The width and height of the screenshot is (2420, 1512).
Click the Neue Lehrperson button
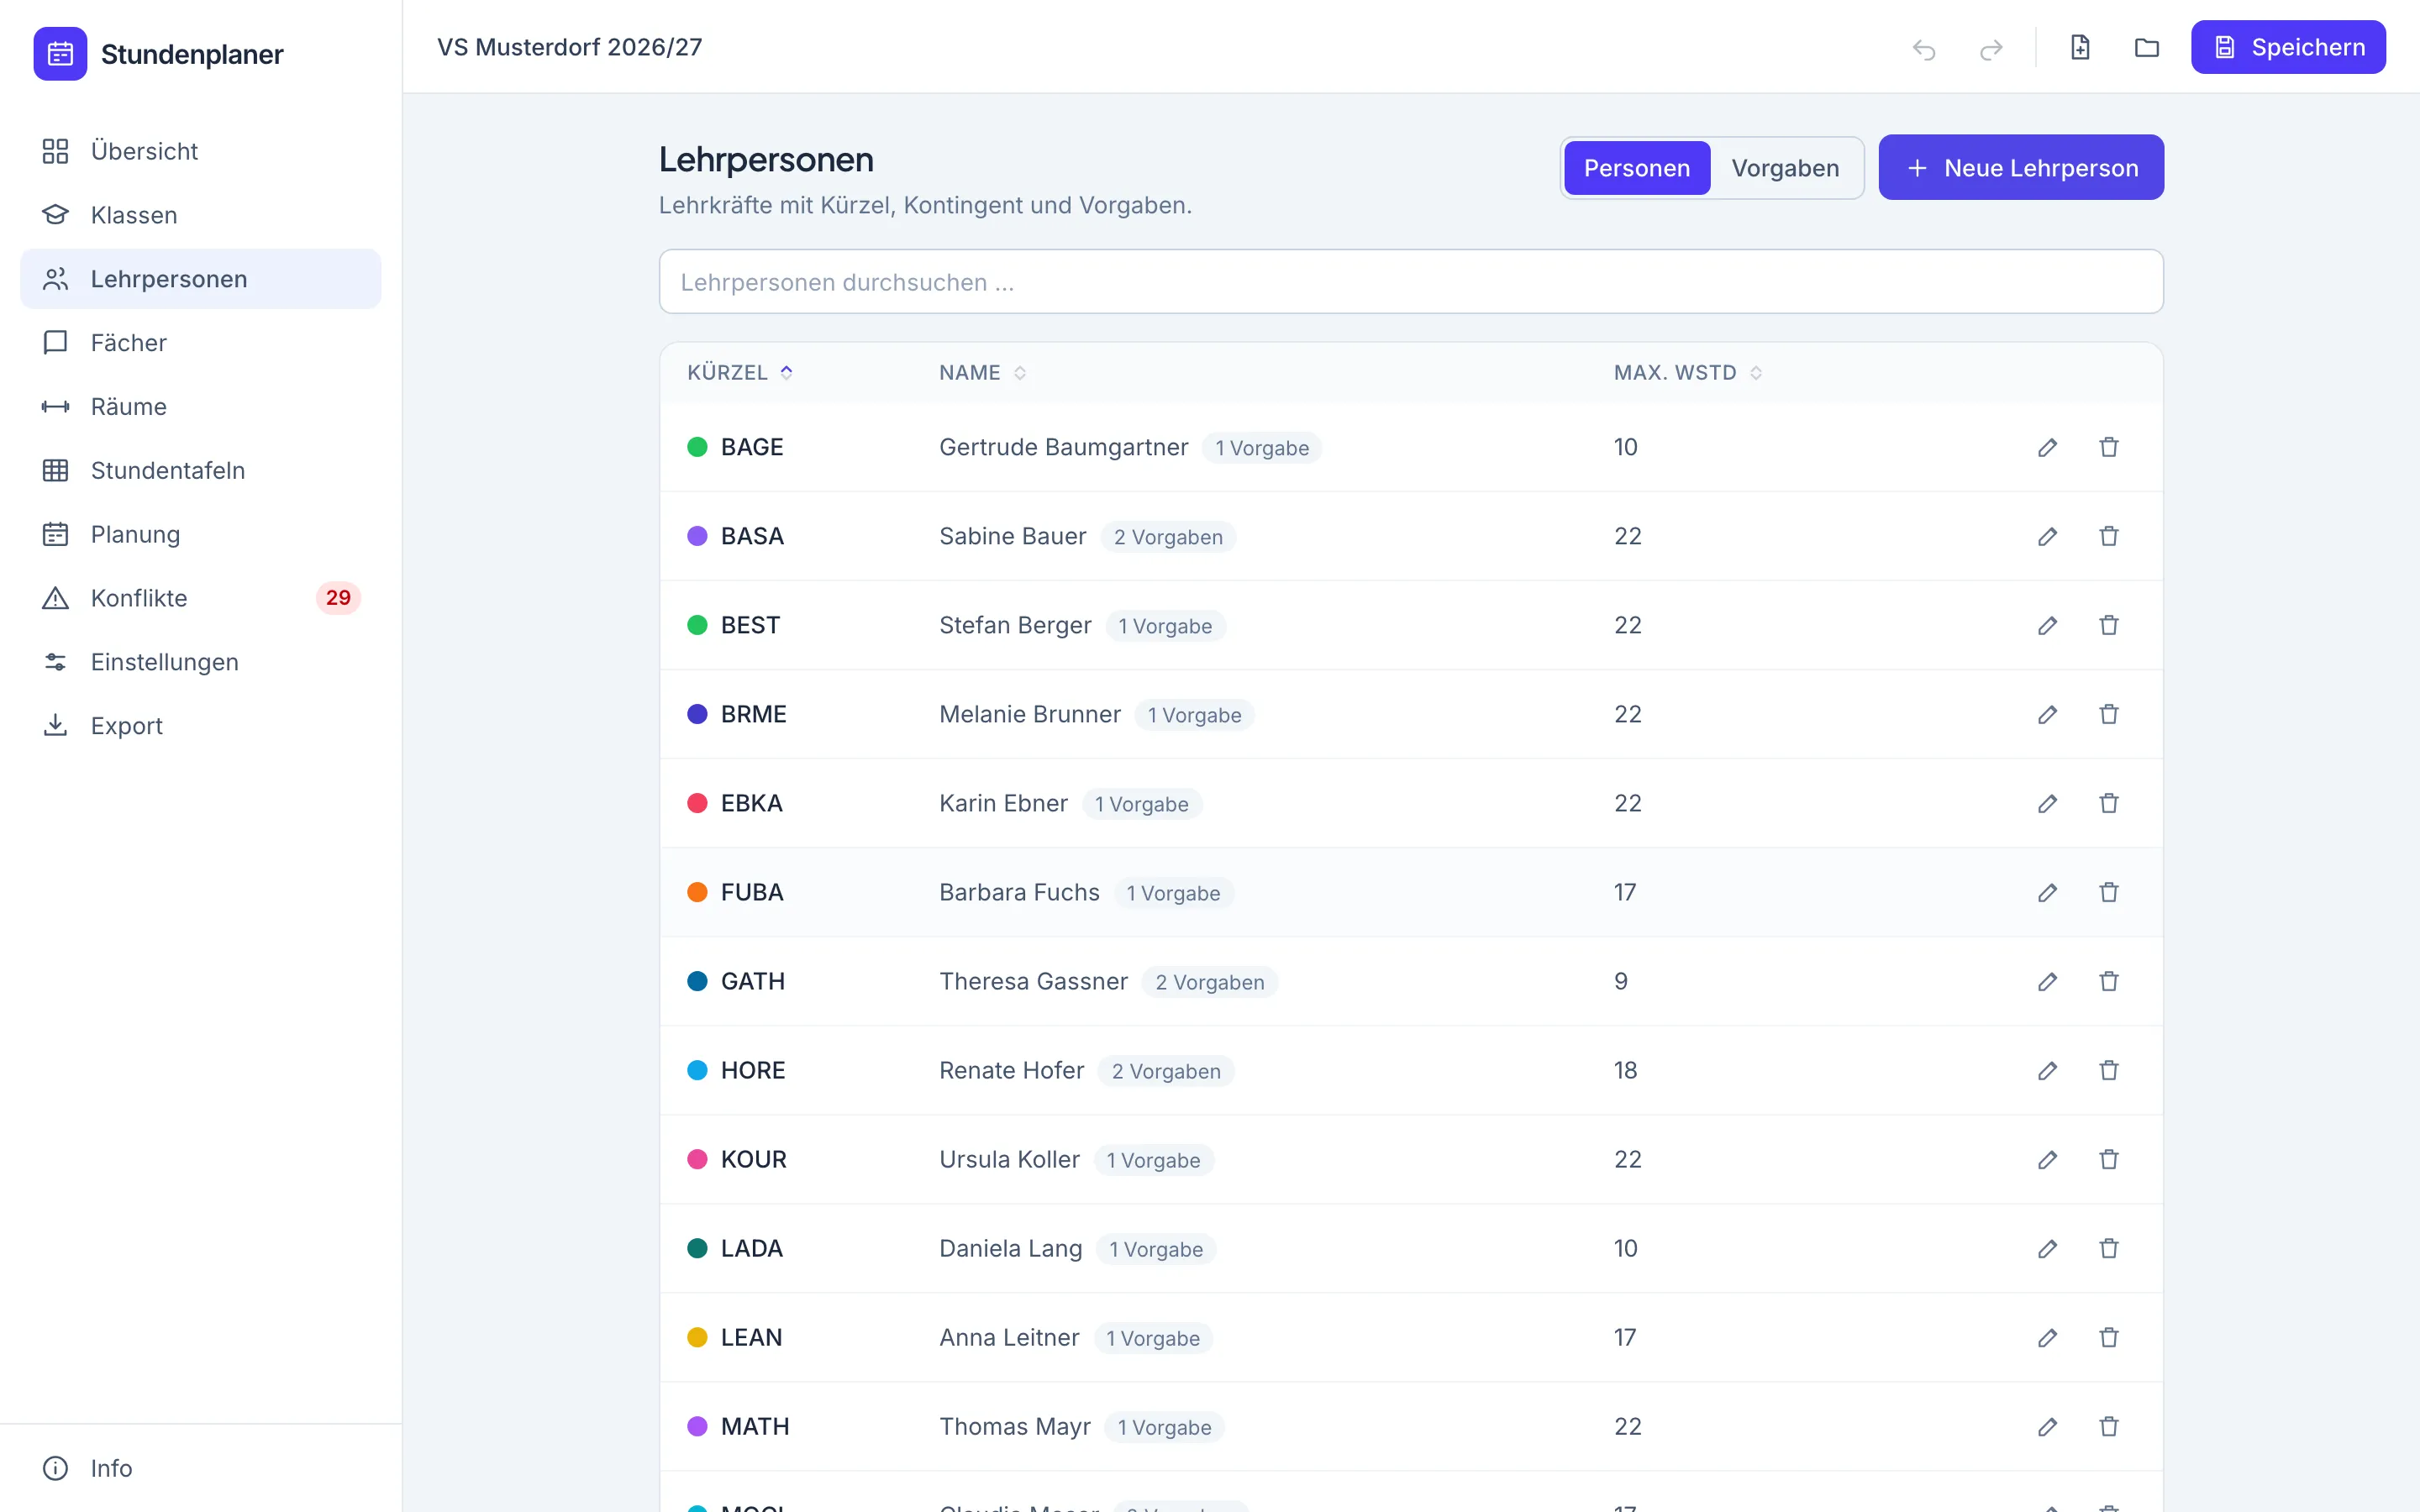tap(2021, 167)
